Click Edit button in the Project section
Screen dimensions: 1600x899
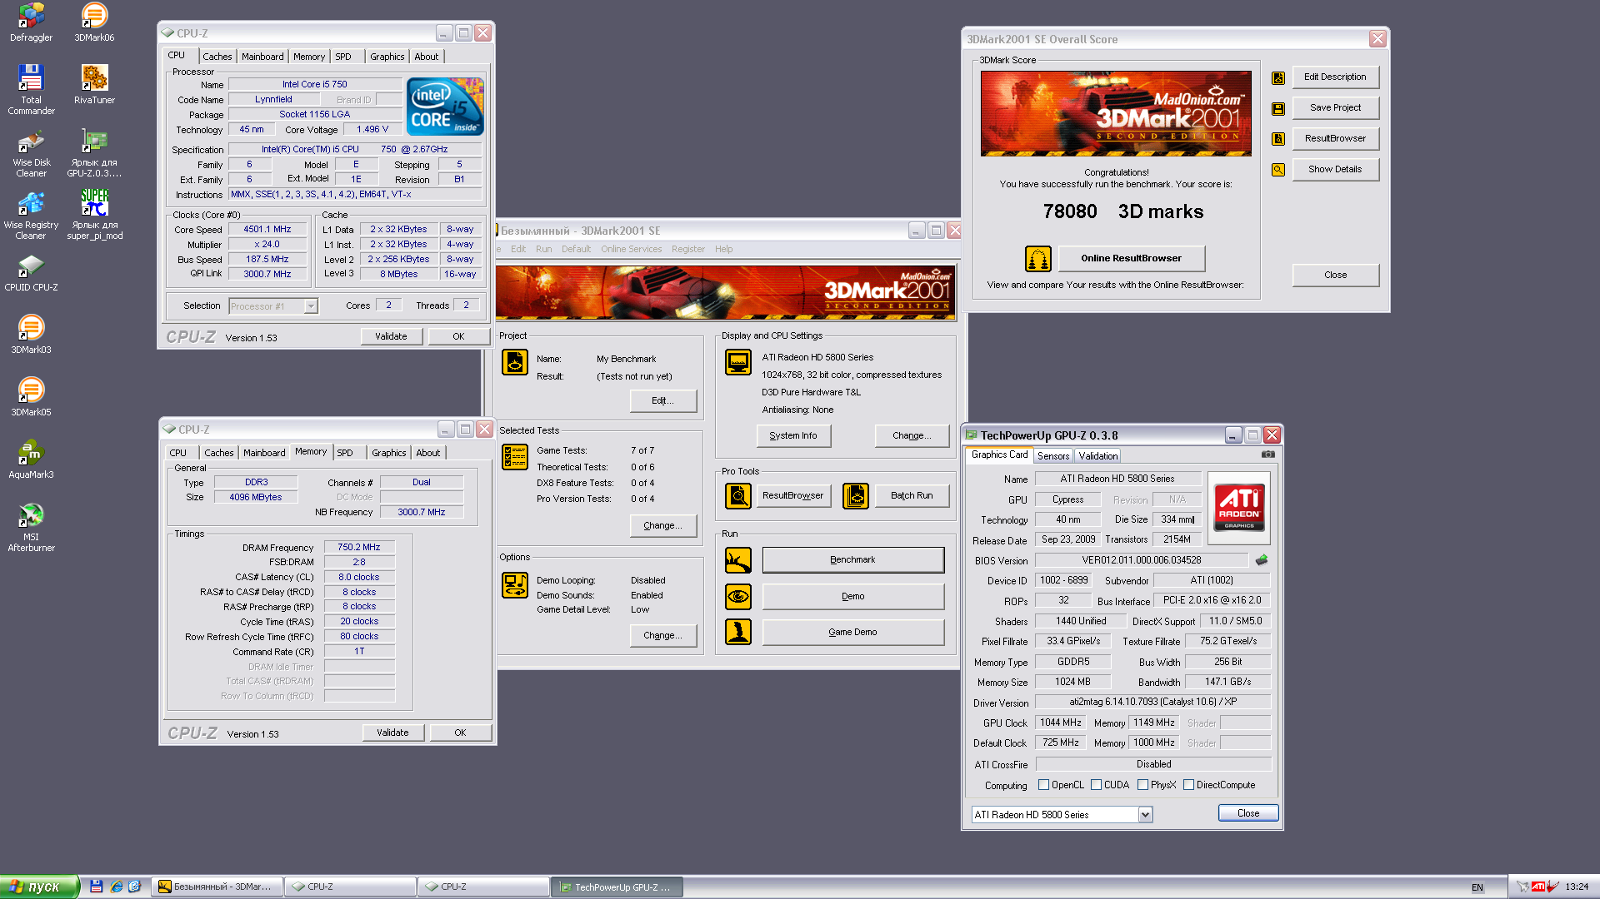pyautogui.click(x=663, y=401)
